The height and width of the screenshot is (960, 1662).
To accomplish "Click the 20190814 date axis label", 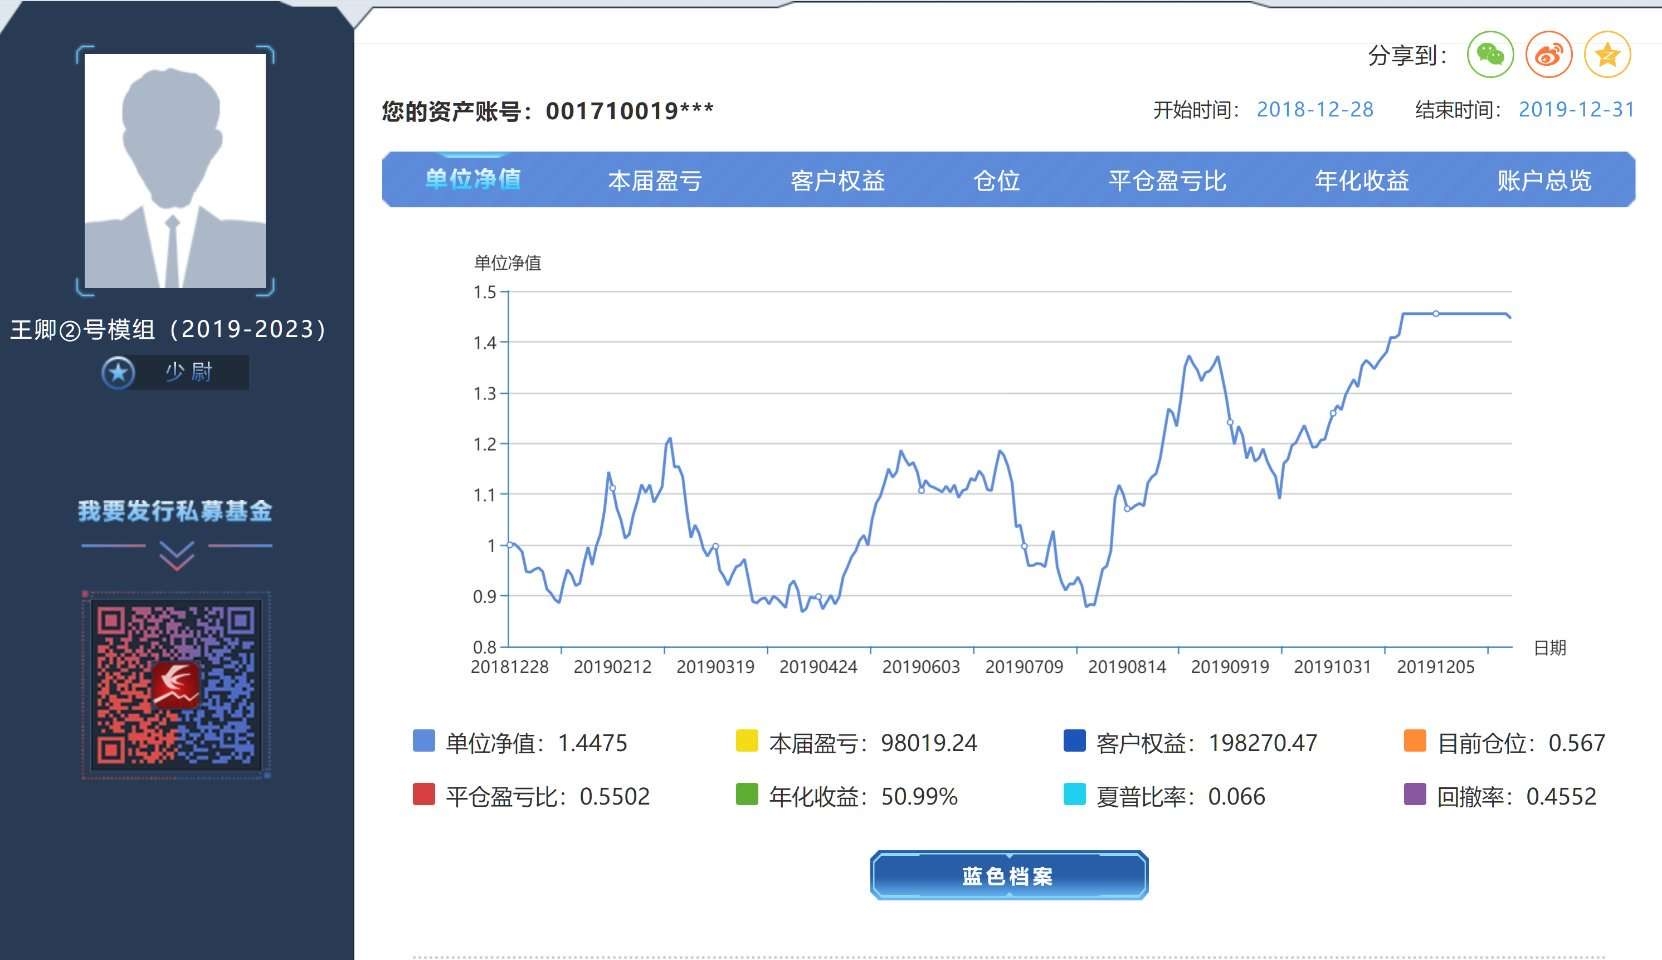I will [x=1127, y=667].
